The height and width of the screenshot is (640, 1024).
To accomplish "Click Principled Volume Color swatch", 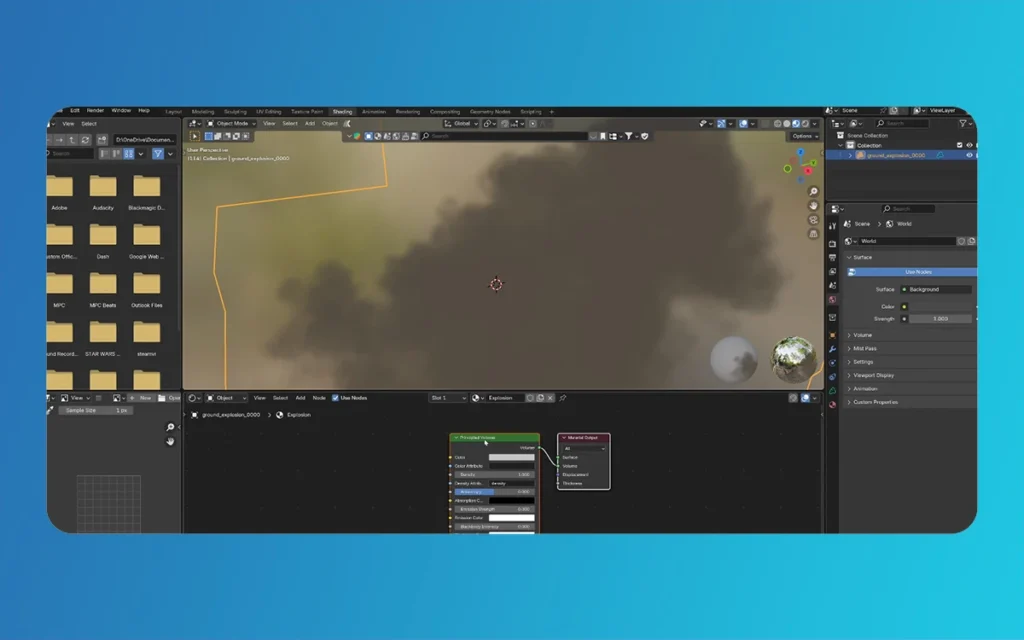I will click(x=511, y=457).
